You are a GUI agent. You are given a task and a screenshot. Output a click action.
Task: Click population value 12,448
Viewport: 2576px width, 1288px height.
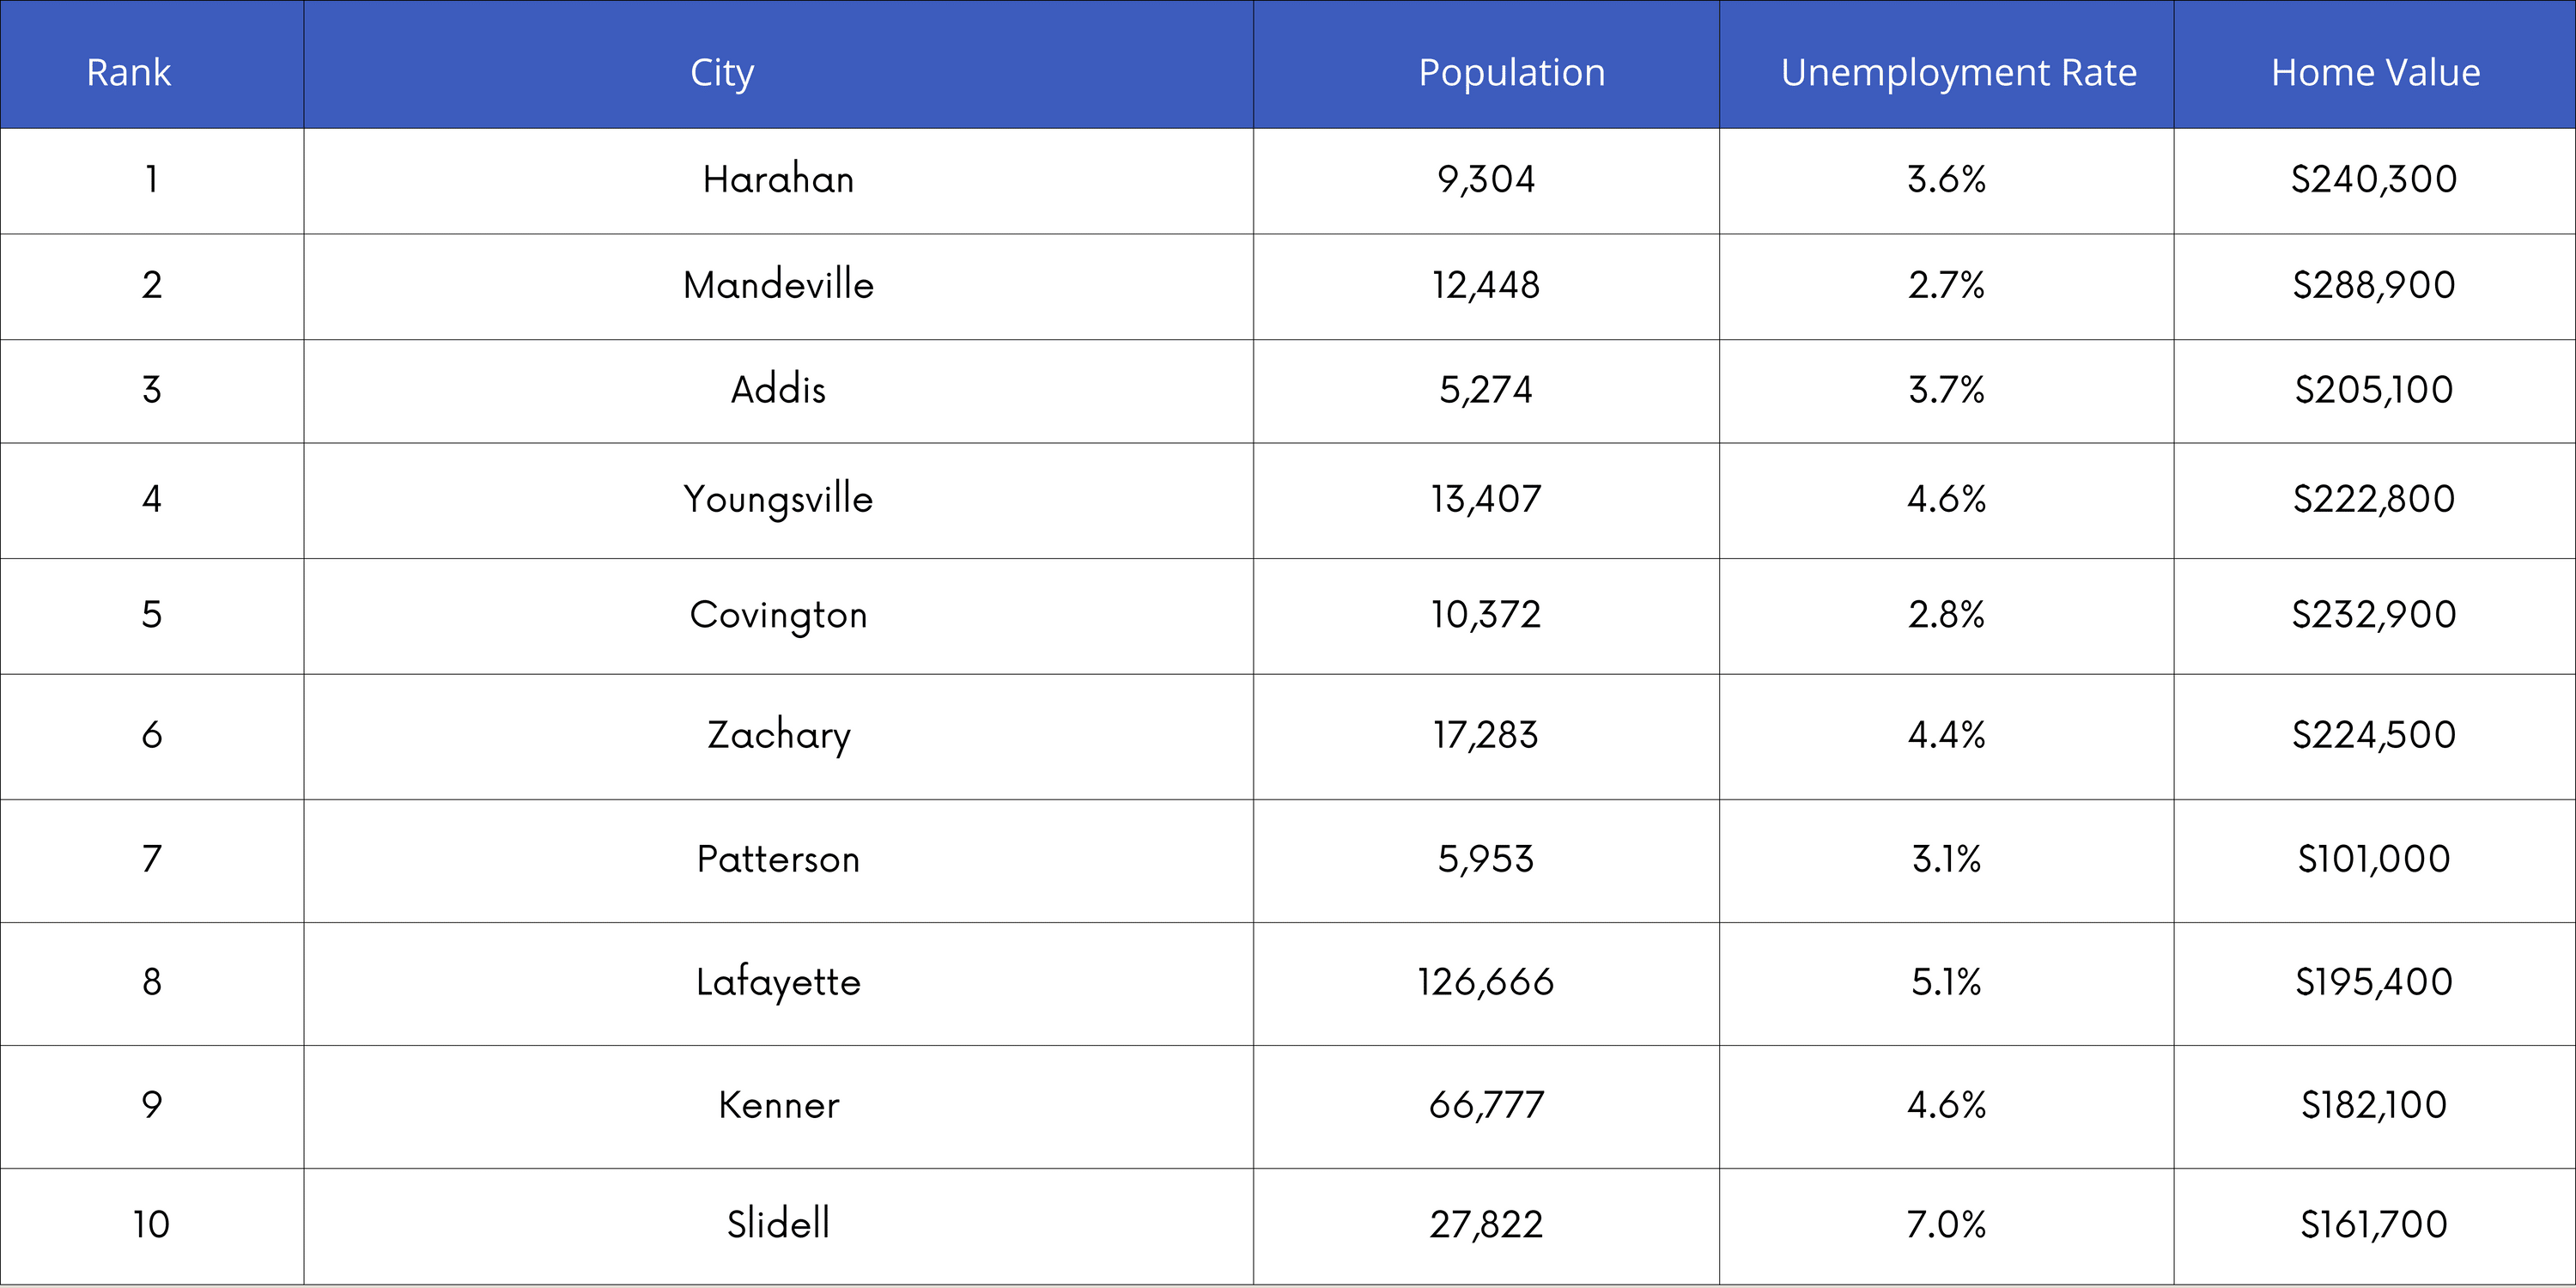pyautogui.click(x=1486, y=286)
